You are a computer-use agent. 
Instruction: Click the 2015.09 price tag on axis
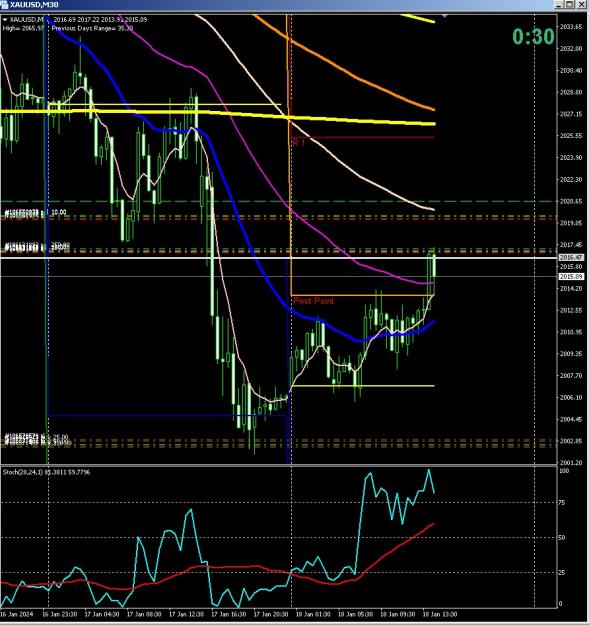pyautogui.click(x=571, y=276)
